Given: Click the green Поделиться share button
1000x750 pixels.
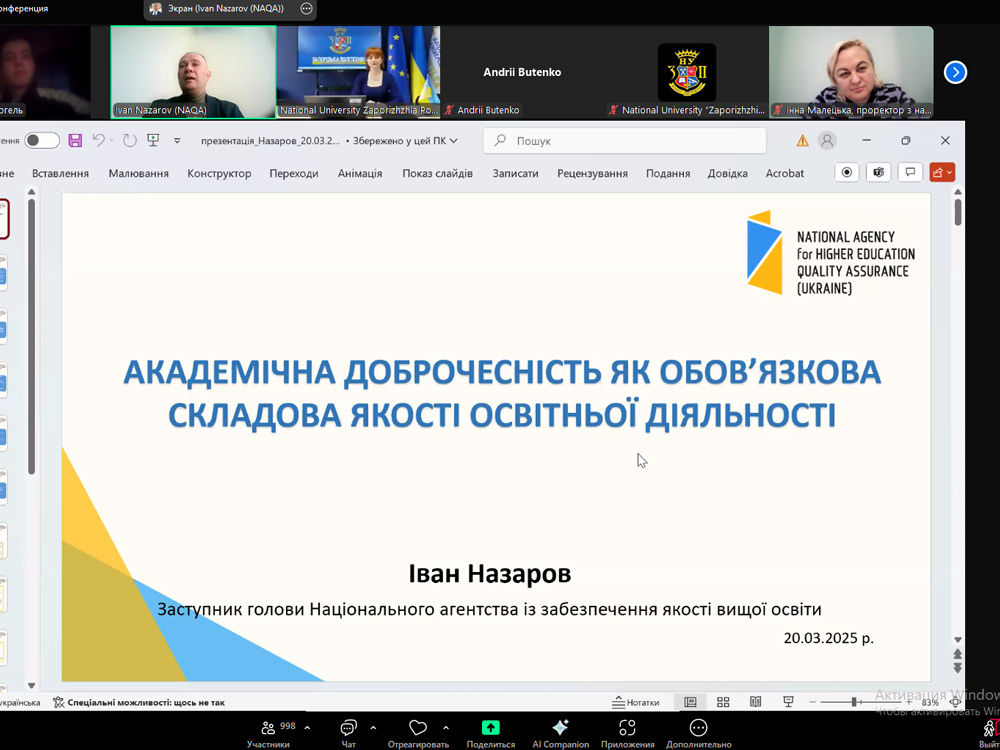Looking at the screenshot, I should [490, 732].
